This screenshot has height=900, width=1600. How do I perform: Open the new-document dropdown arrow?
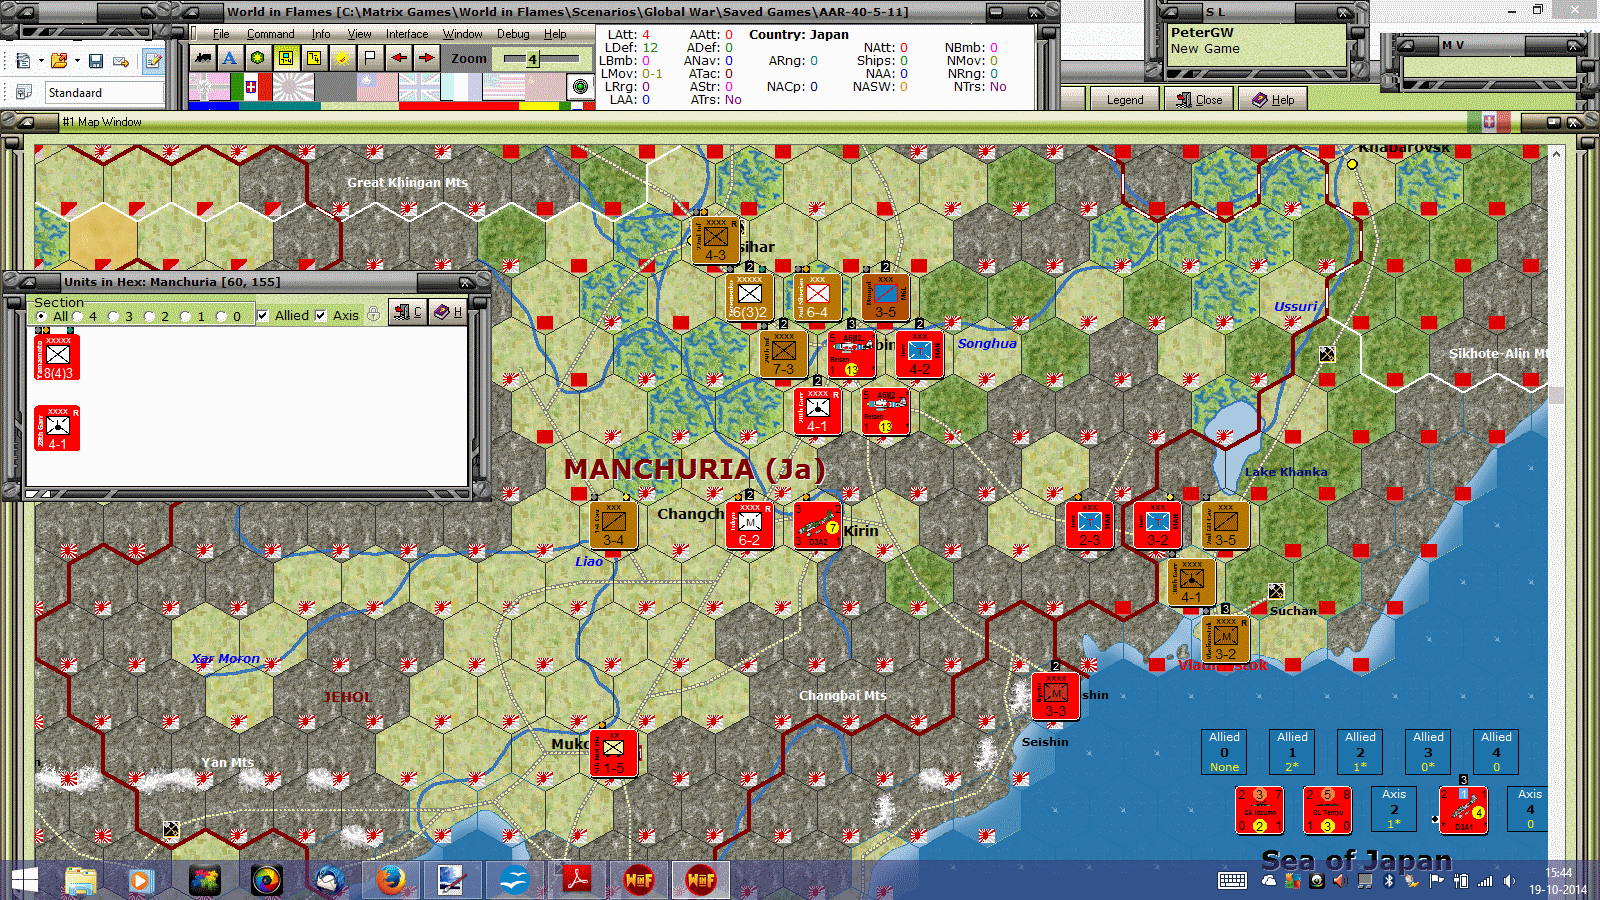pyautogui.click(x=41, y=61)
